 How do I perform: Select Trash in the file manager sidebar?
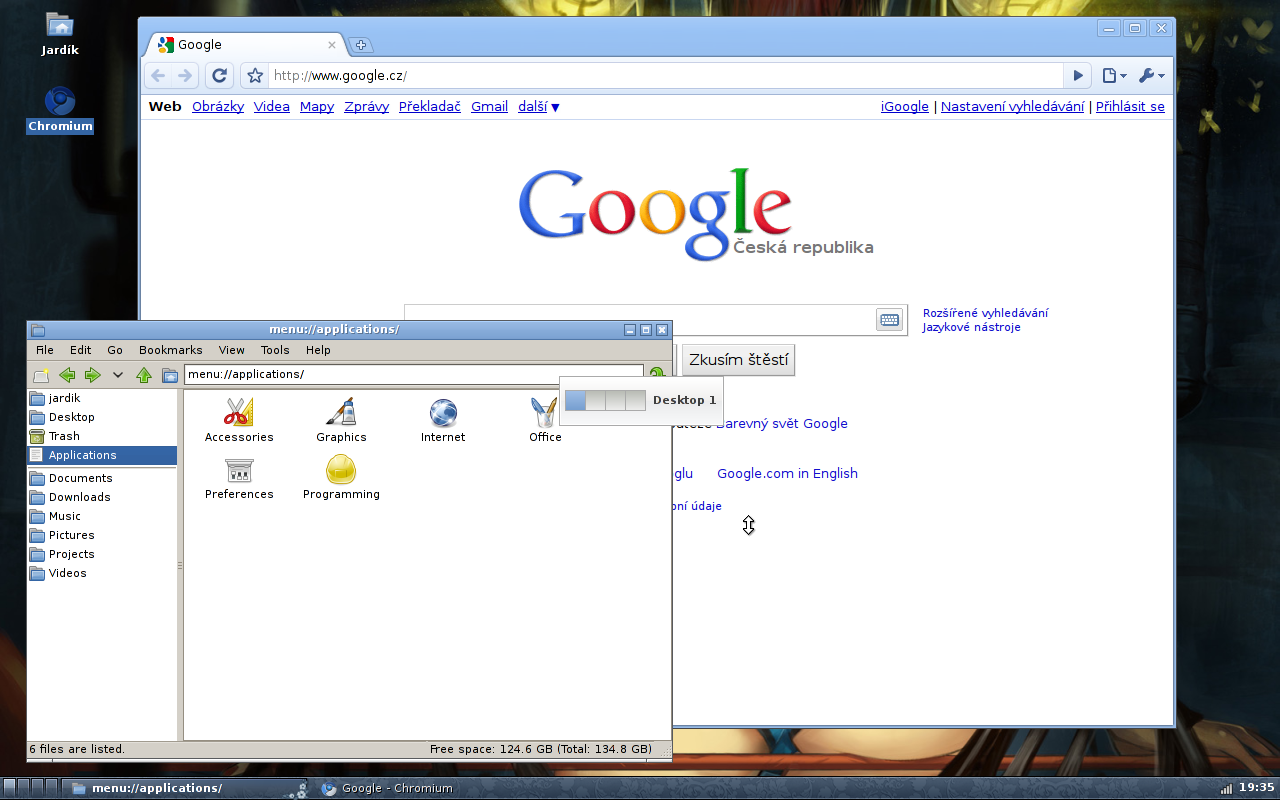click(103, 436)
